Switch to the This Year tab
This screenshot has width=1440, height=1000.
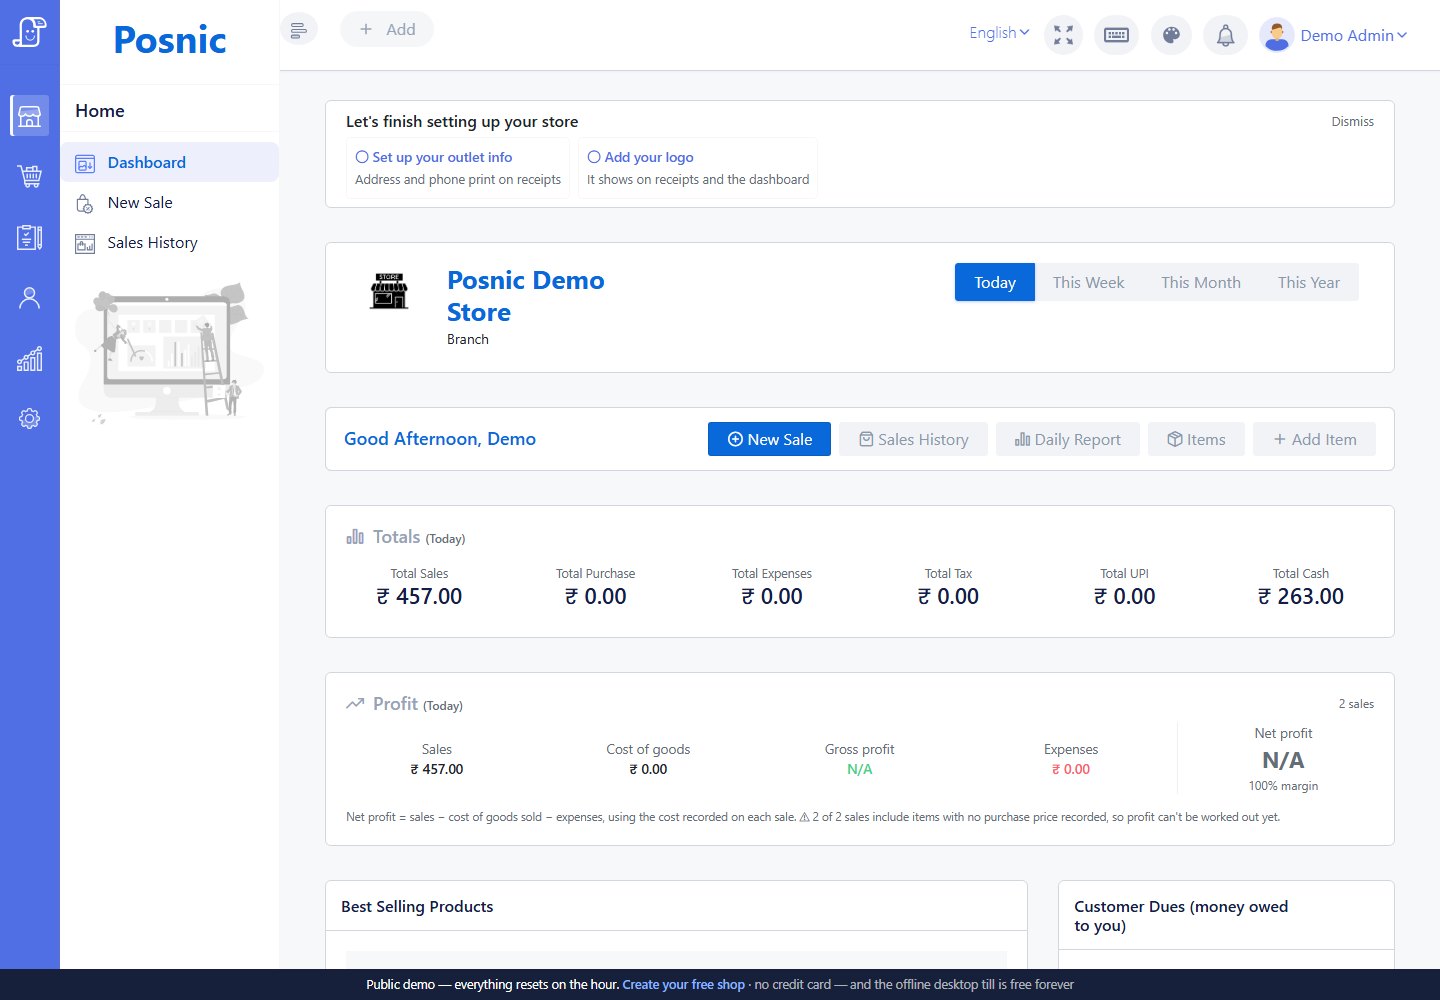pyautogui.click(x=1308, y=282)
